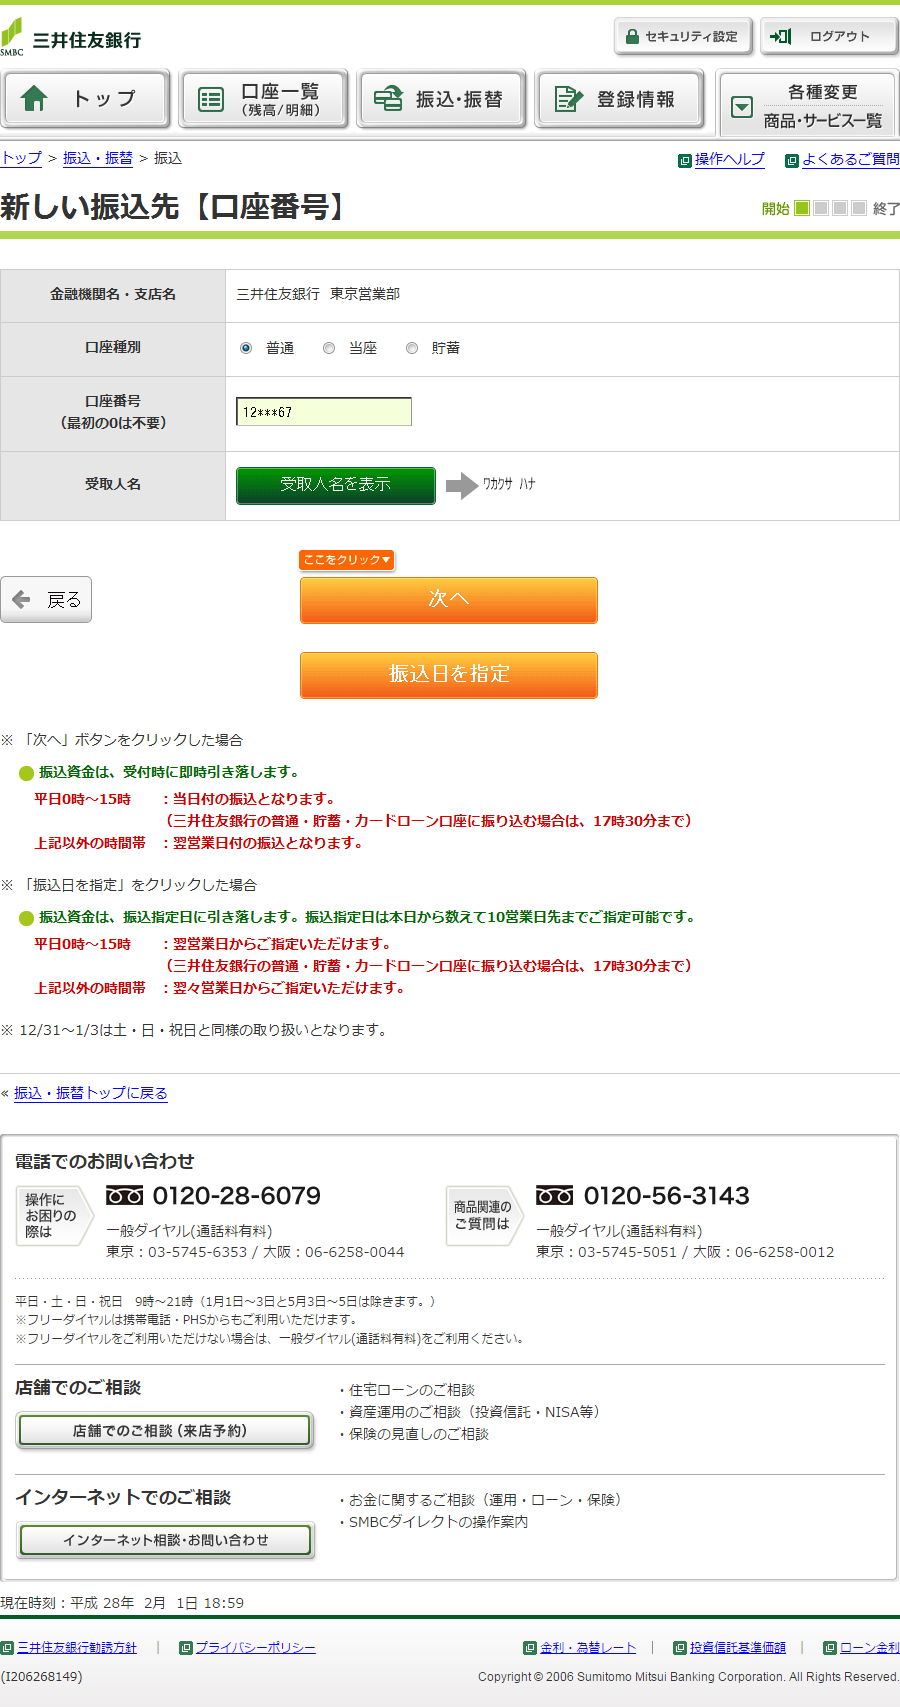Click the free-dial icon next to 0120-56-3143
Image resolution: width=900 pixels, height=1707 pixels.
(555, 1195)
